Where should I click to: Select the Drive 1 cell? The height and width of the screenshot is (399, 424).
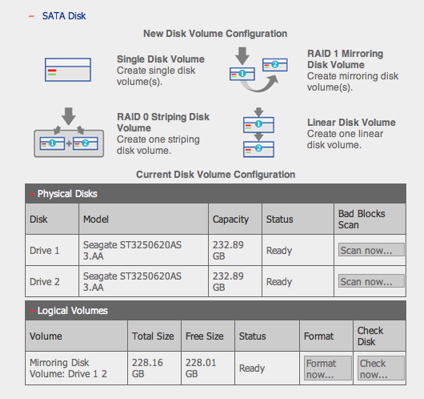(52, 250)
